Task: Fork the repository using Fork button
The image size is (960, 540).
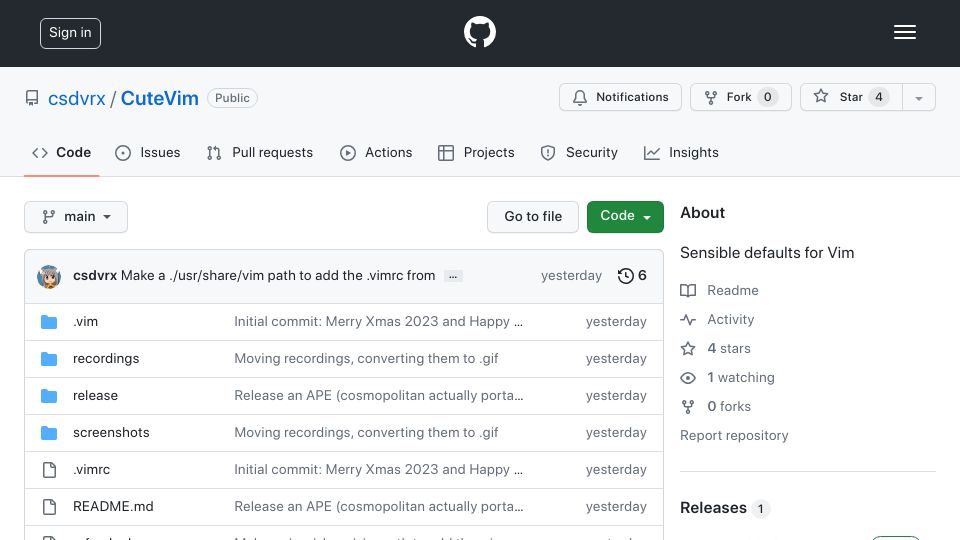Action: [x=741, y=97]
